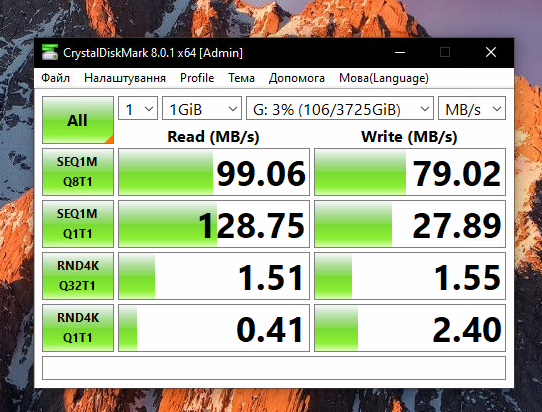Start the RND4K Q32T1 test

coord(78,276)
